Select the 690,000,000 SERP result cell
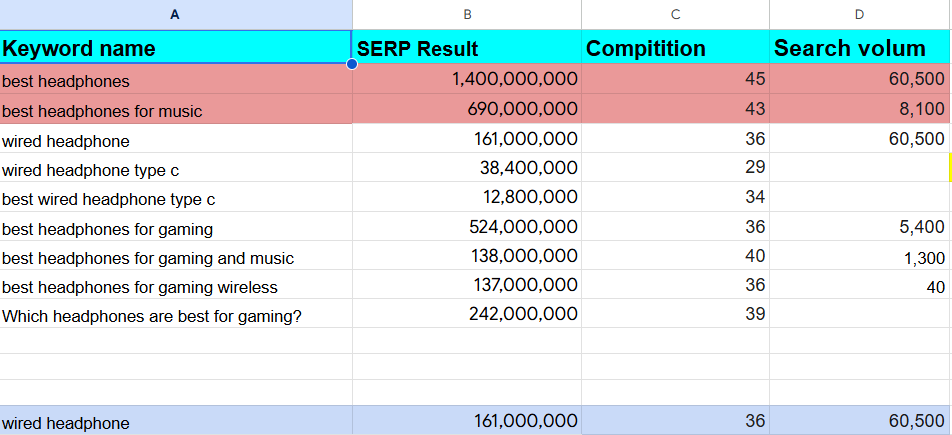Image resolution: width=952 pixels, height=435 pixels. 467,110
